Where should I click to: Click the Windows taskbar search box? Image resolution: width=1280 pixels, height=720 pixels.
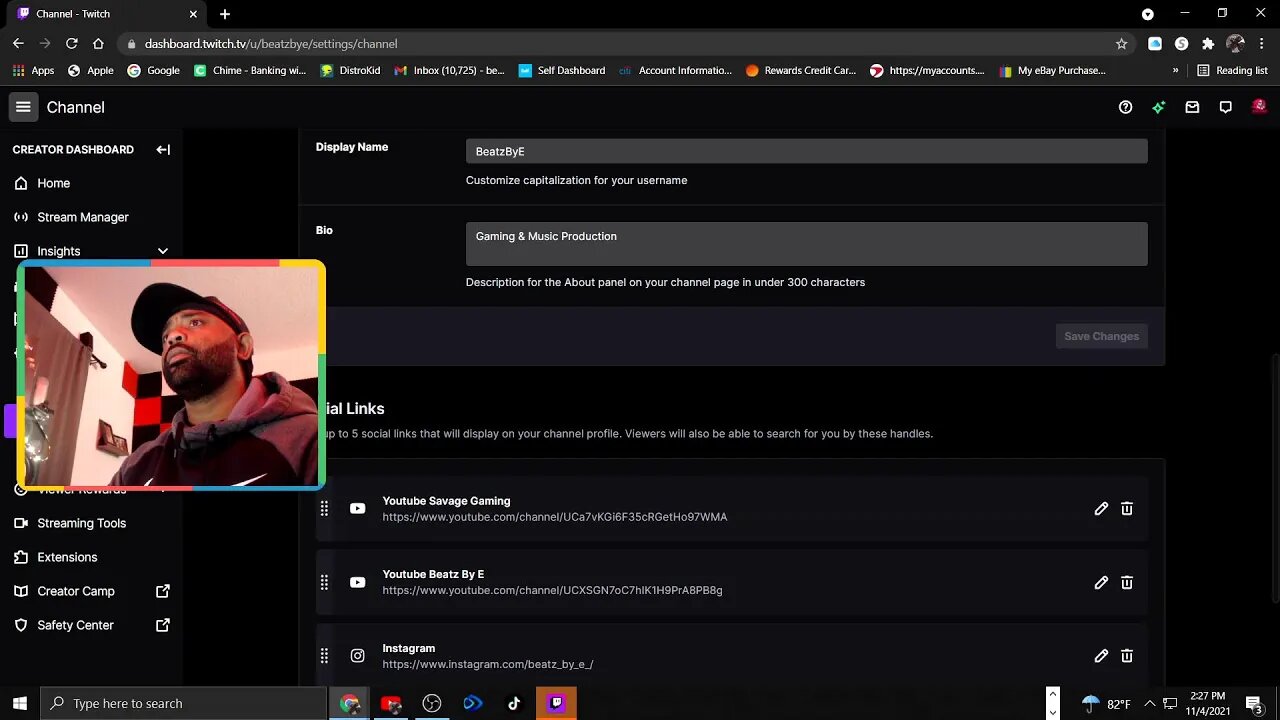(x=183, y=703)
